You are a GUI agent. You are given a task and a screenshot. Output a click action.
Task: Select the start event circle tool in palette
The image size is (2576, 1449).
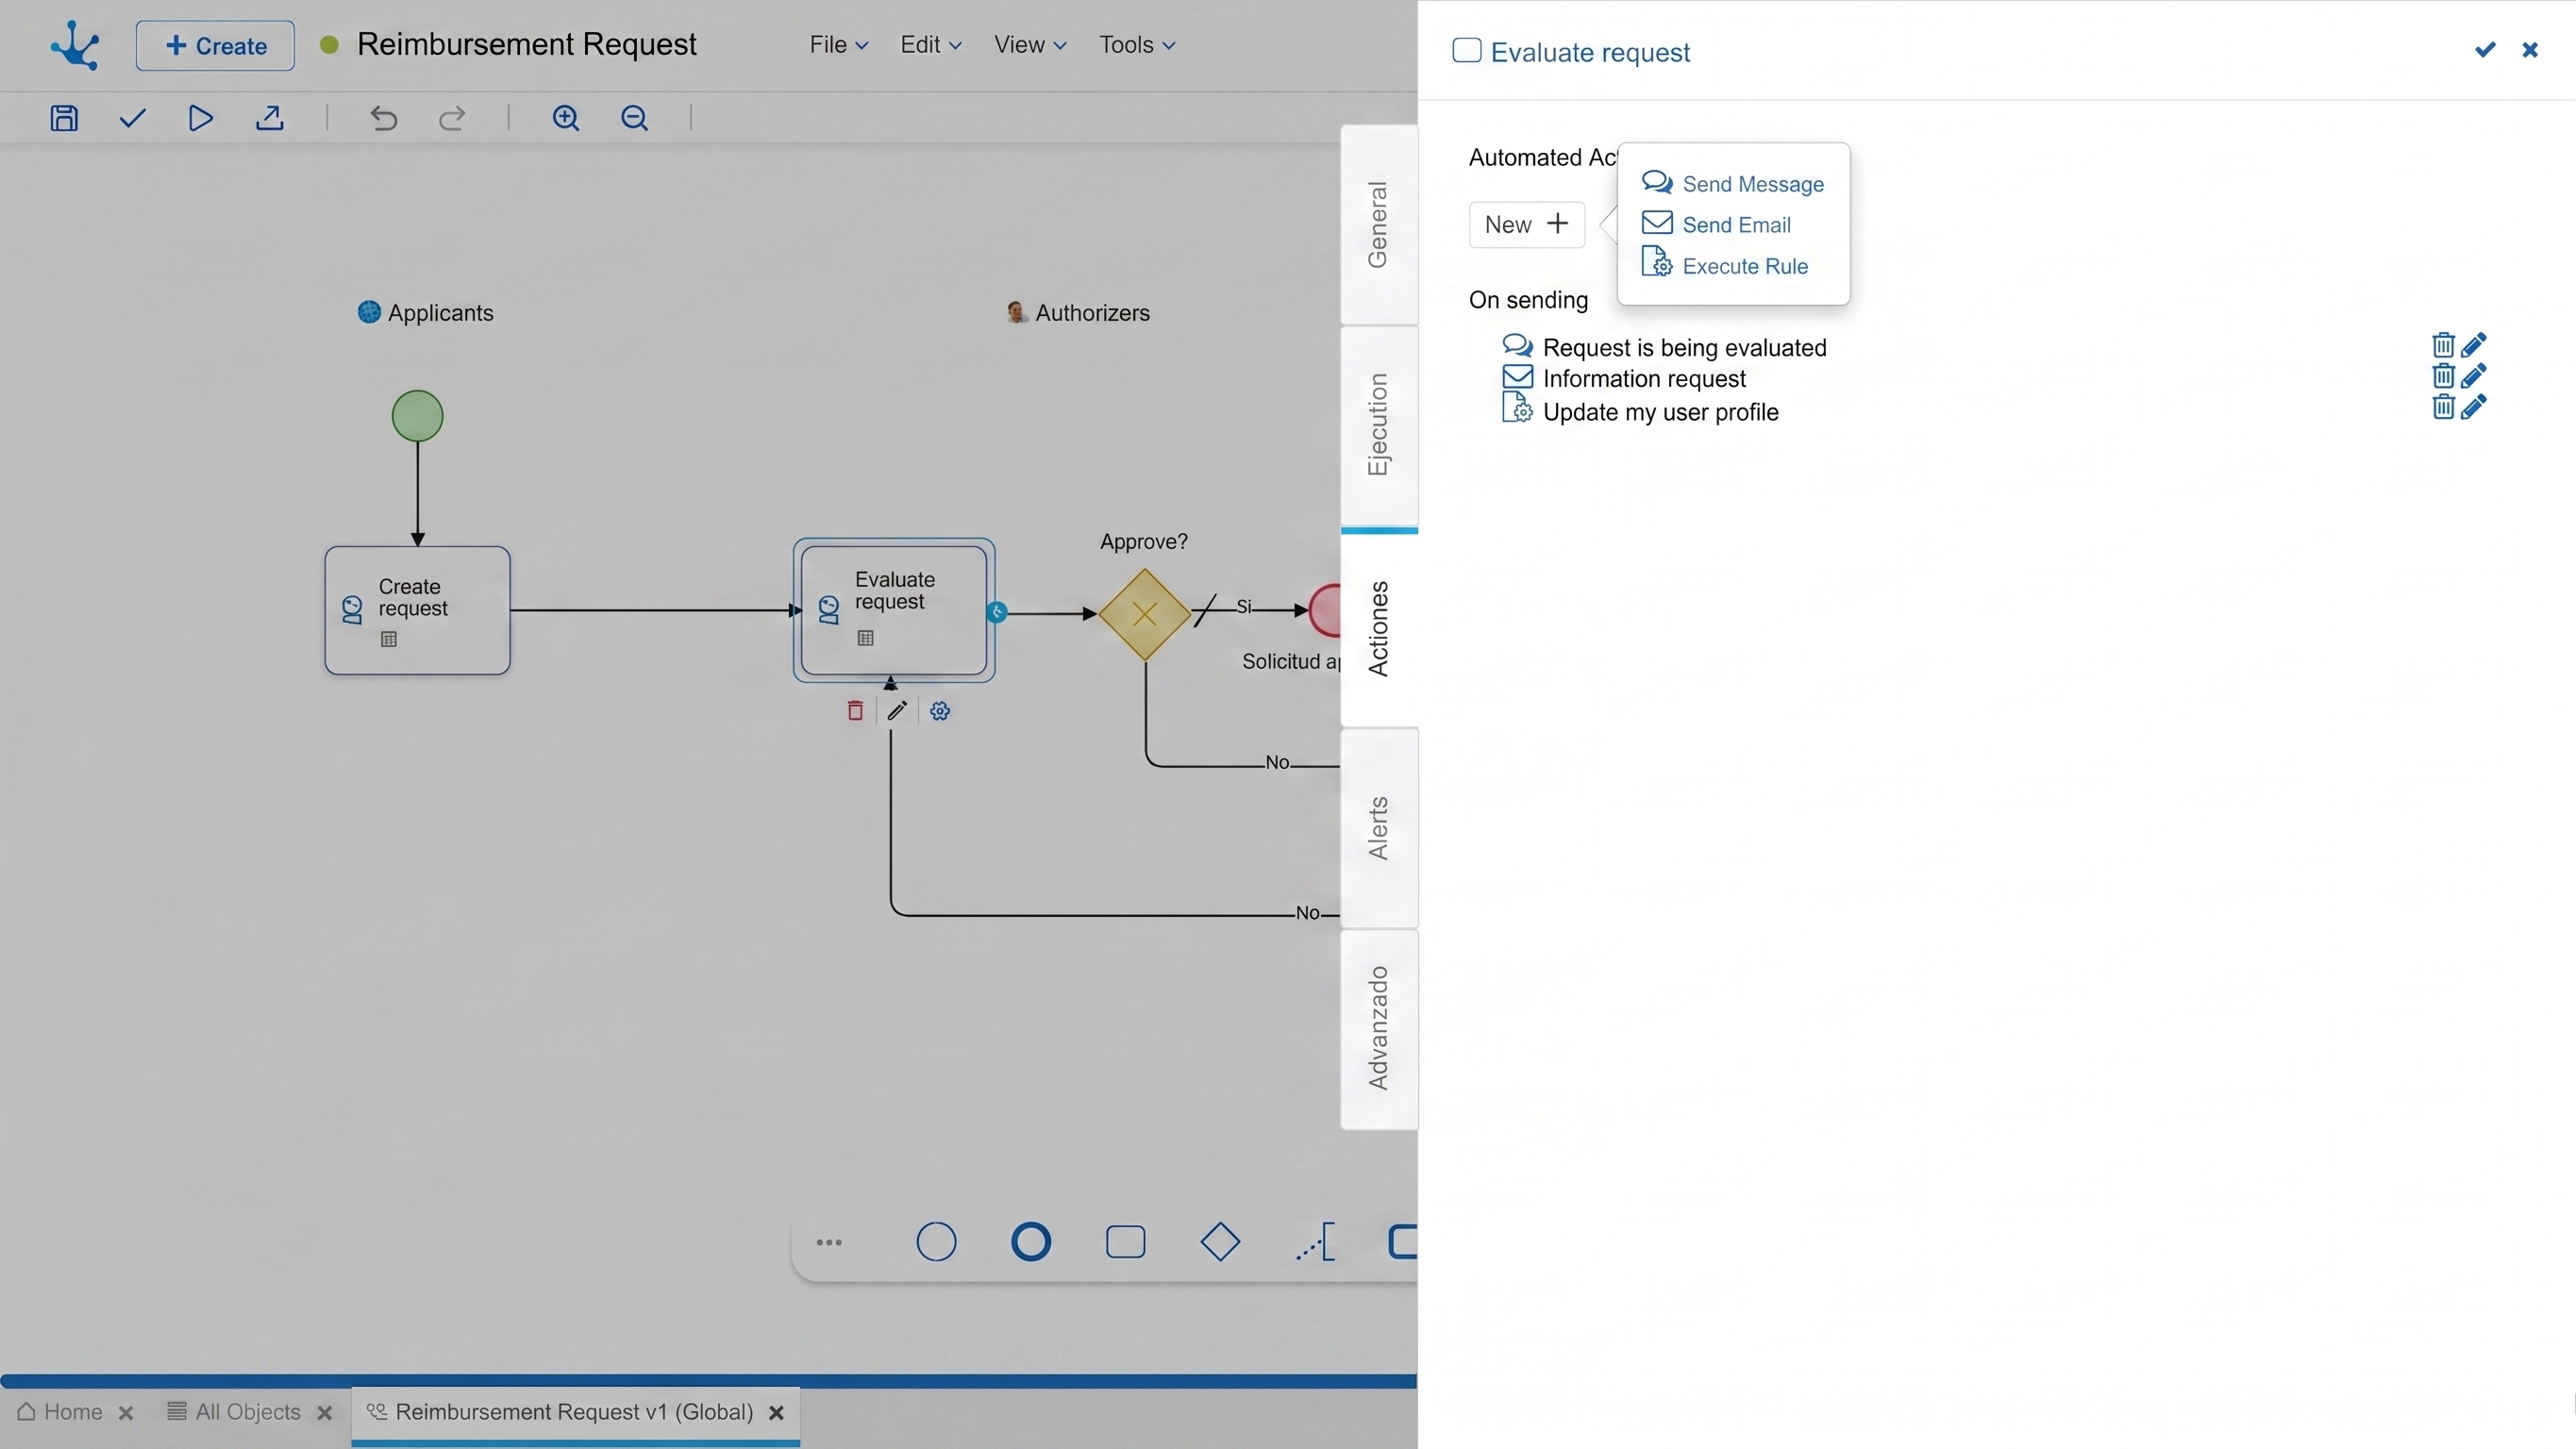coord(936,1242)
